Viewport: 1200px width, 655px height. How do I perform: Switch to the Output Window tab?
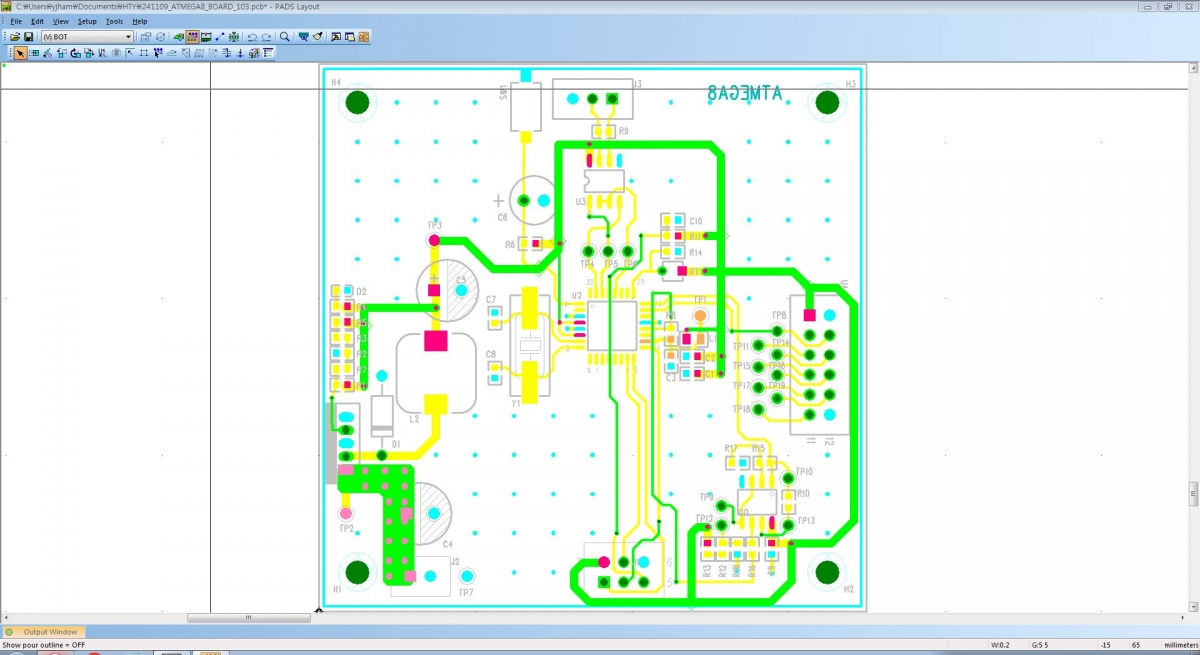point(44,632)
